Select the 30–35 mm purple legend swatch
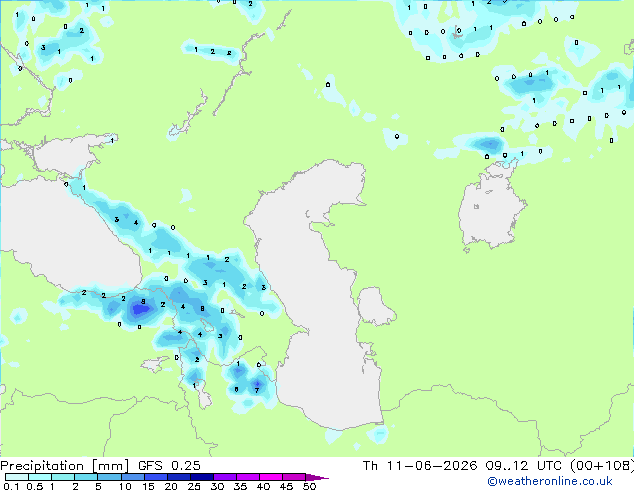This screenshot has height=490, width=634. pyautogui.click(x=224, y=477)
